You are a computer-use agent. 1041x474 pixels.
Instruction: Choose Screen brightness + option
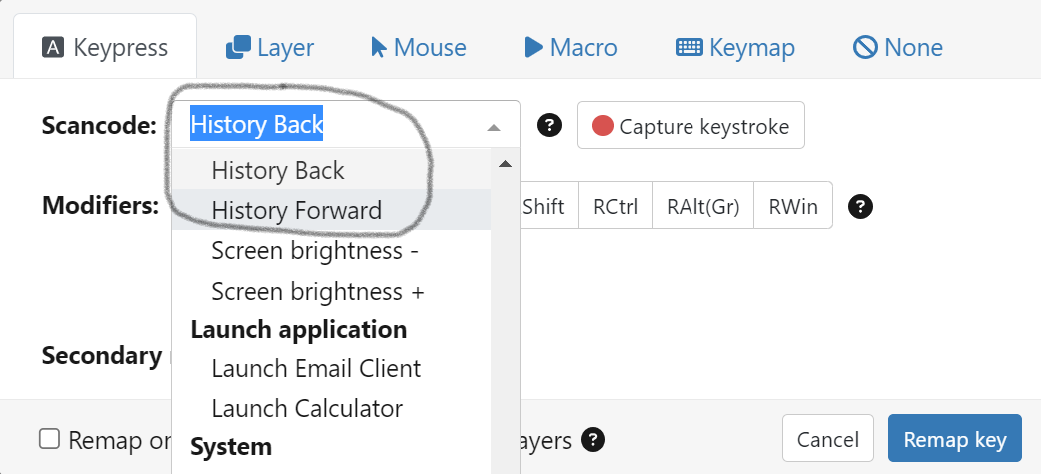[x=318, y=291]
